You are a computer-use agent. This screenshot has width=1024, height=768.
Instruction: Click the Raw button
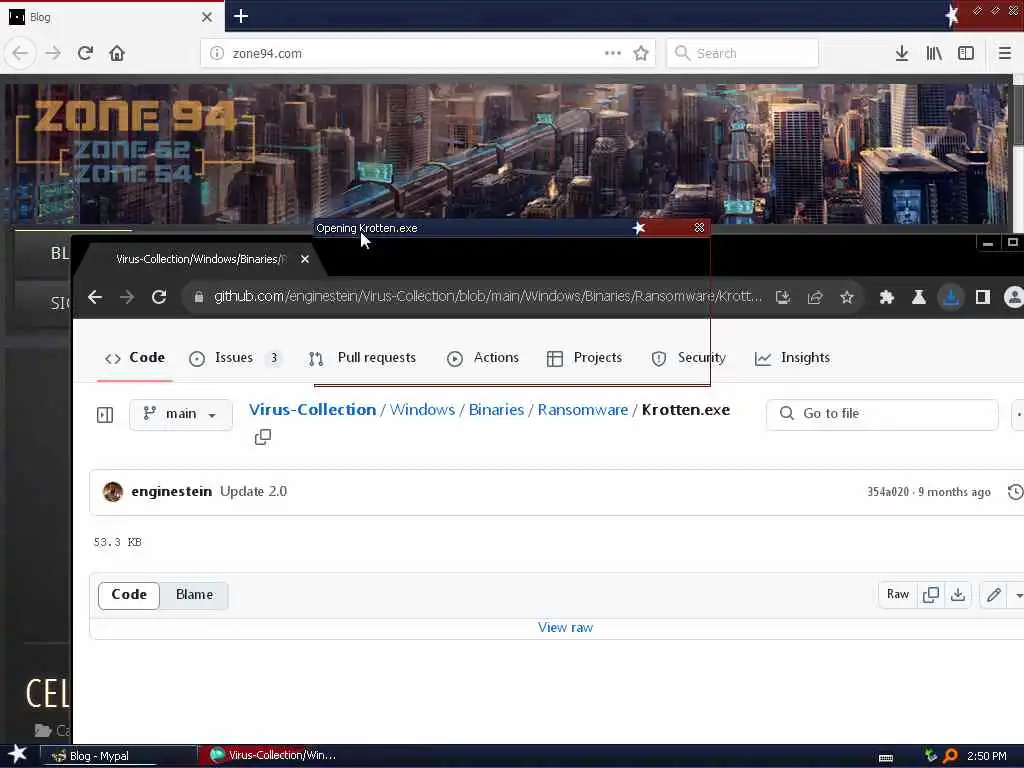click(898, 595)
